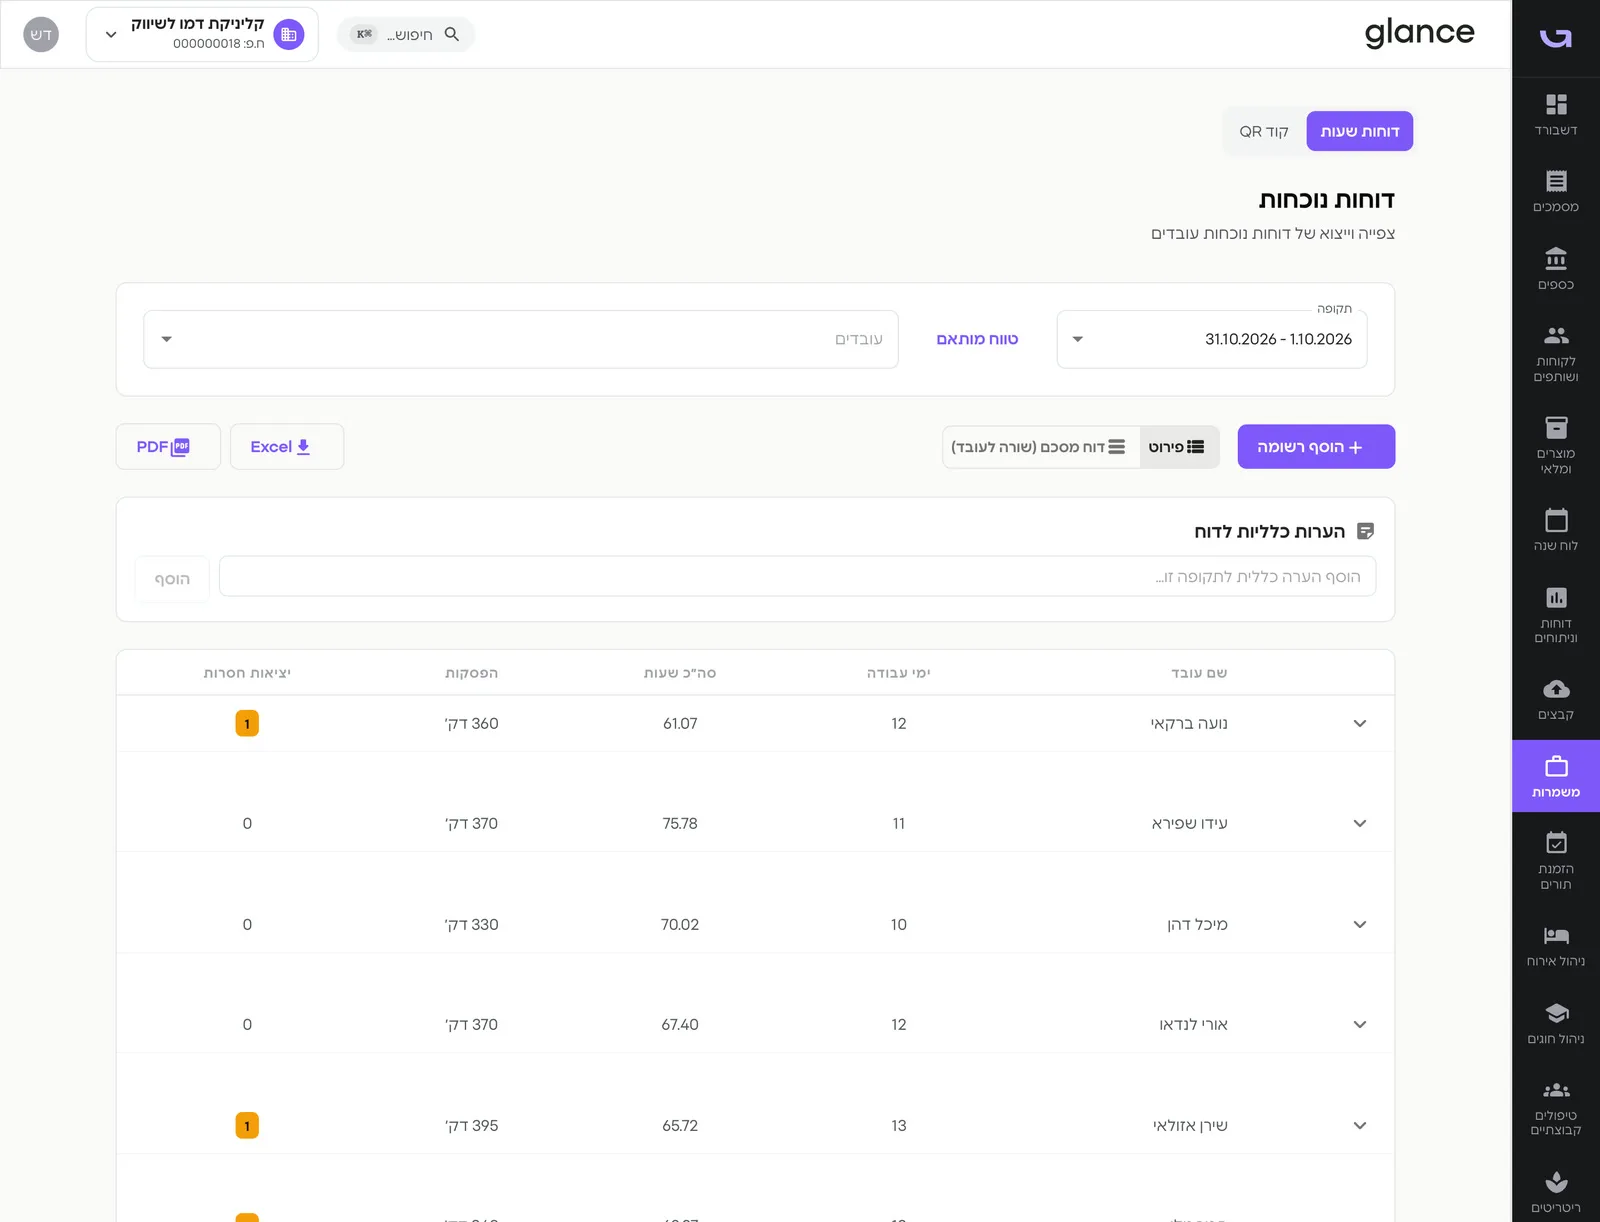Open ניהול אירוח hospitality icon
The height and width of the screenshot is (1222, 1600).
pos(1556,946)
